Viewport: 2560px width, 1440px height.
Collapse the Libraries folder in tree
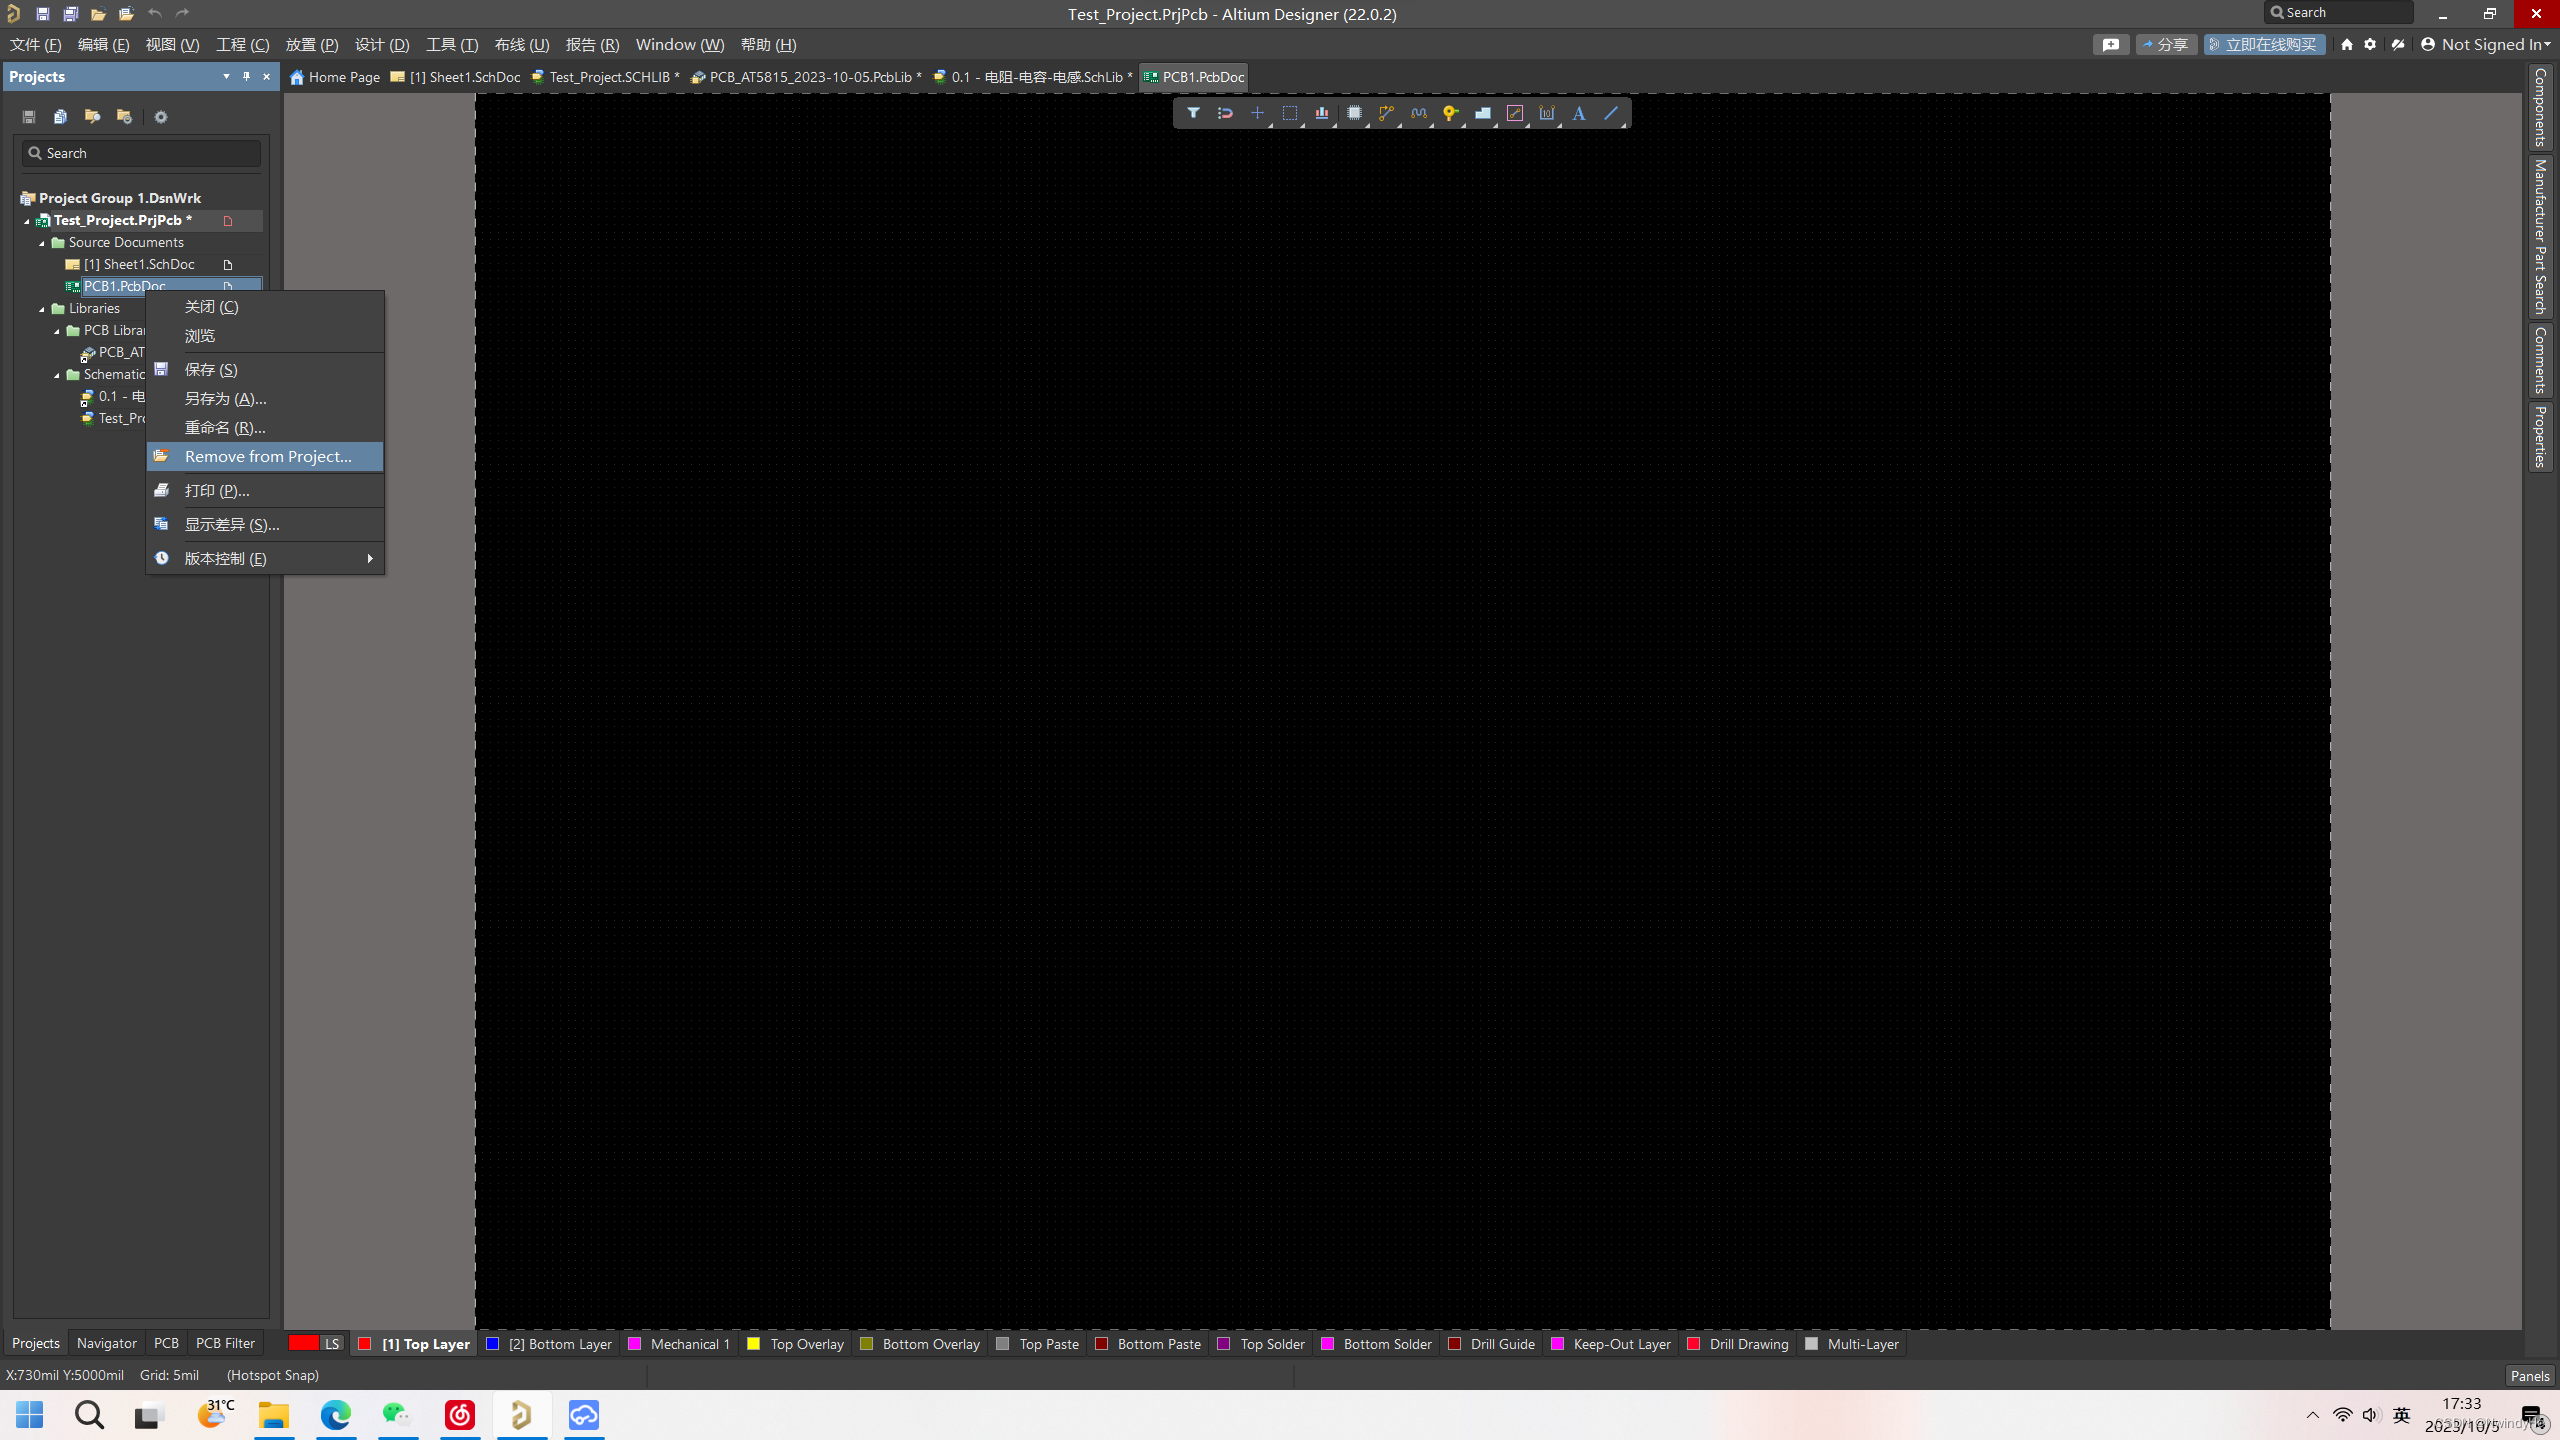pyautogui.click(x=42, y=309)
